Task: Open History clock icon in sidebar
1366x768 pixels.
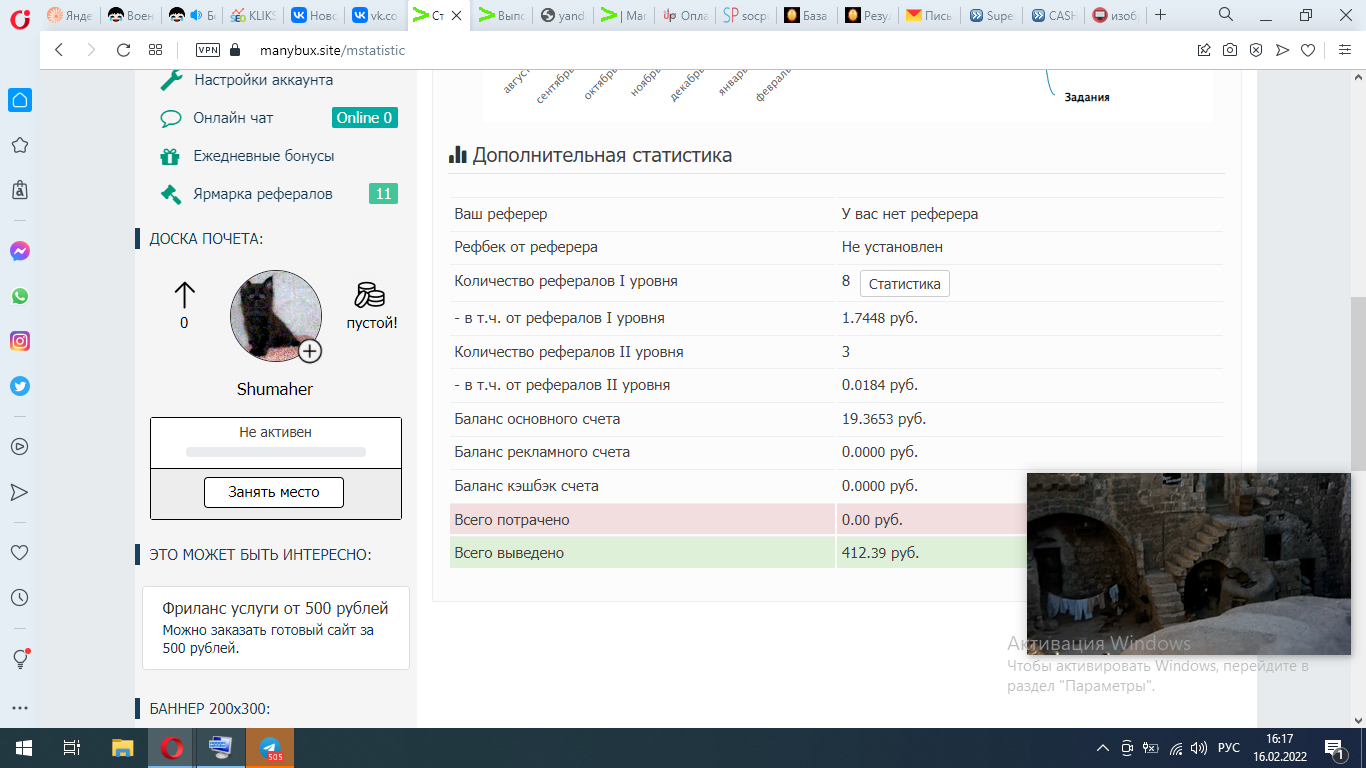Action: 19,597
